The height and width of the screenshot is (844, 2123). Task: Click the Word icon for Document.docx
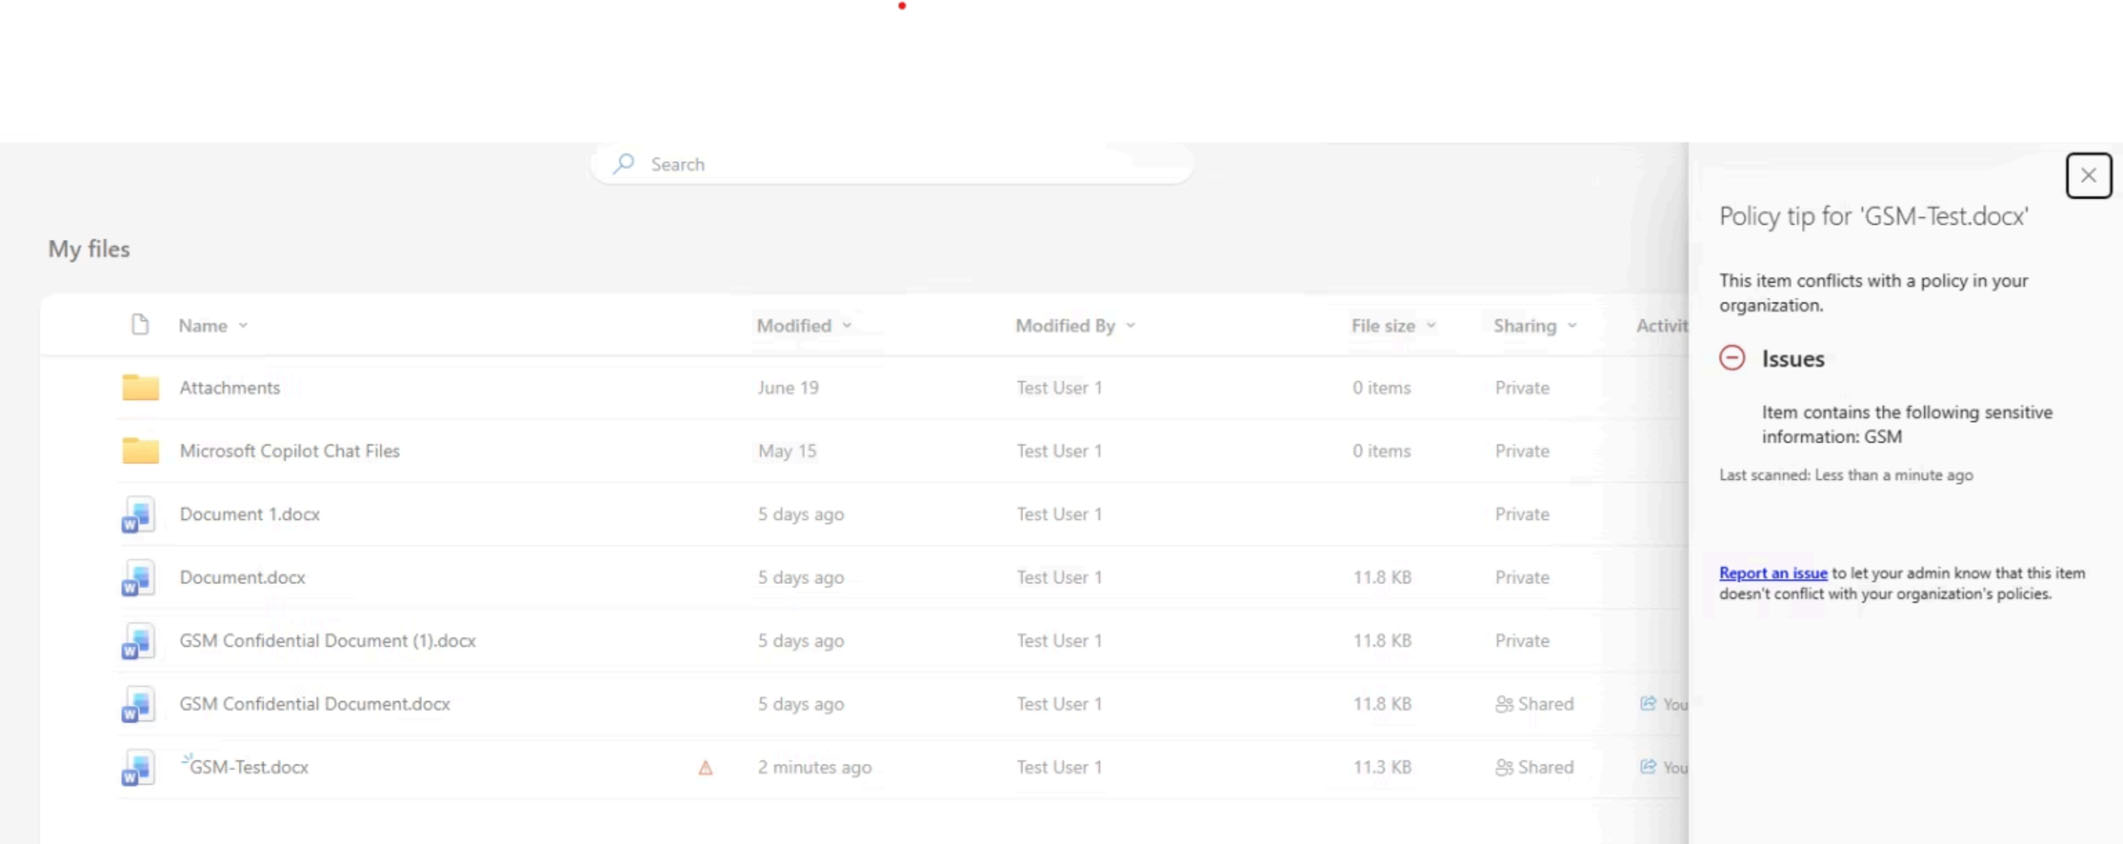pos(138,578)
